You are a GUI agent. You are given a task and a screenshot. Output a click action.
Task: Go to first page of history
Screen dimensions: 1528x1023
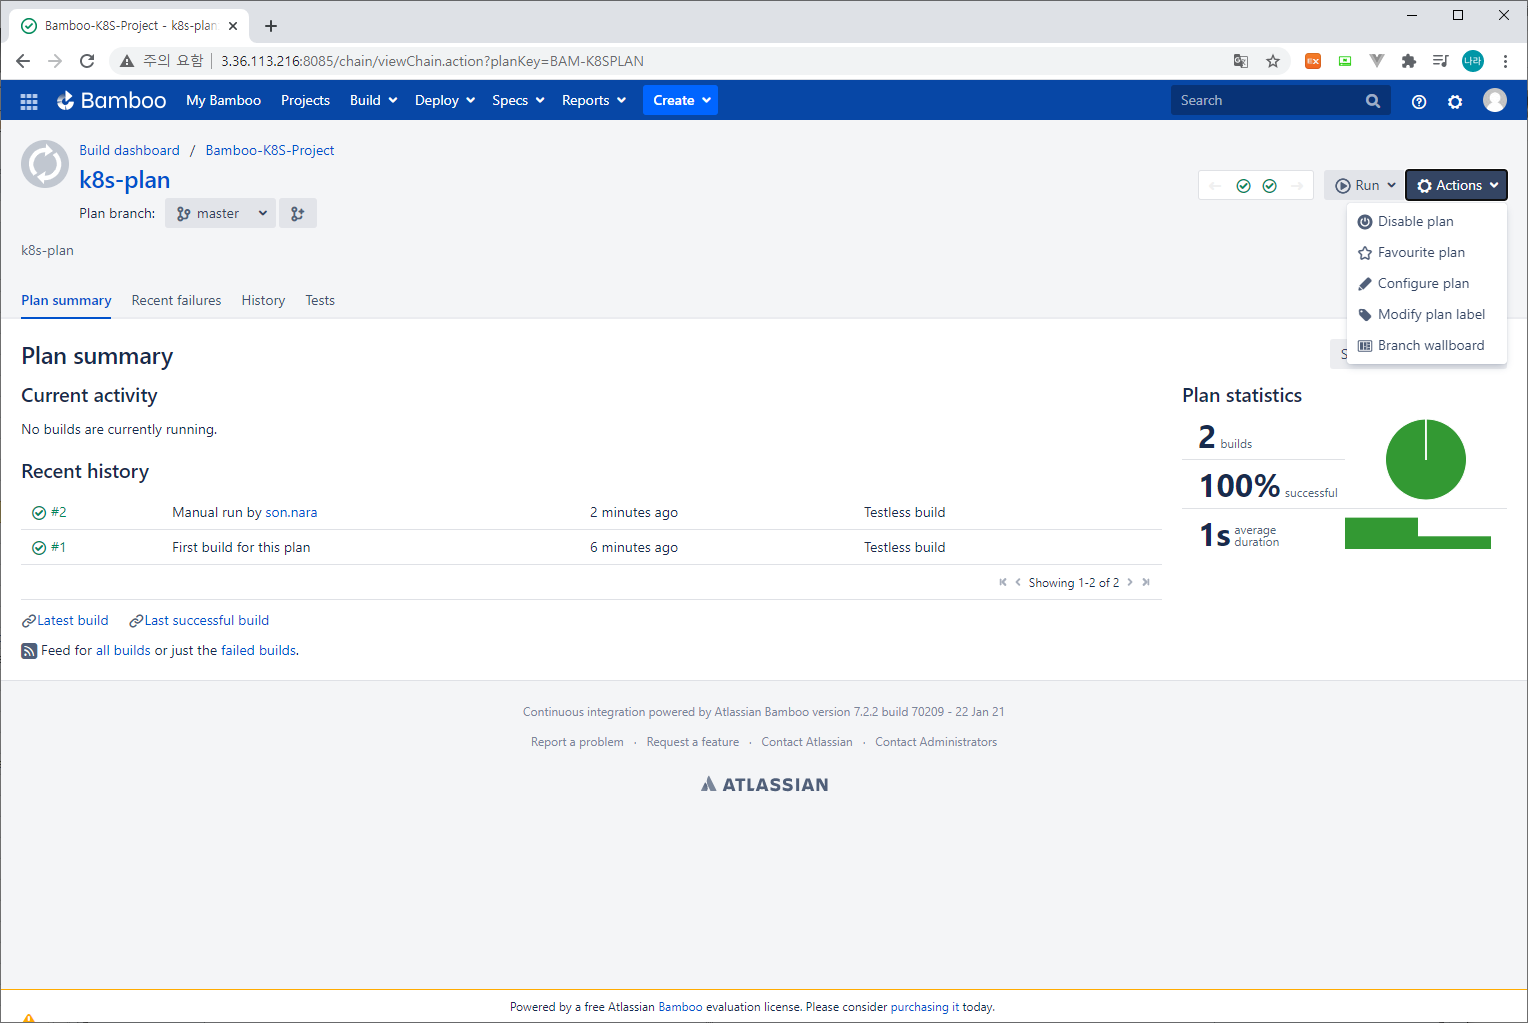coord(1003,582)
